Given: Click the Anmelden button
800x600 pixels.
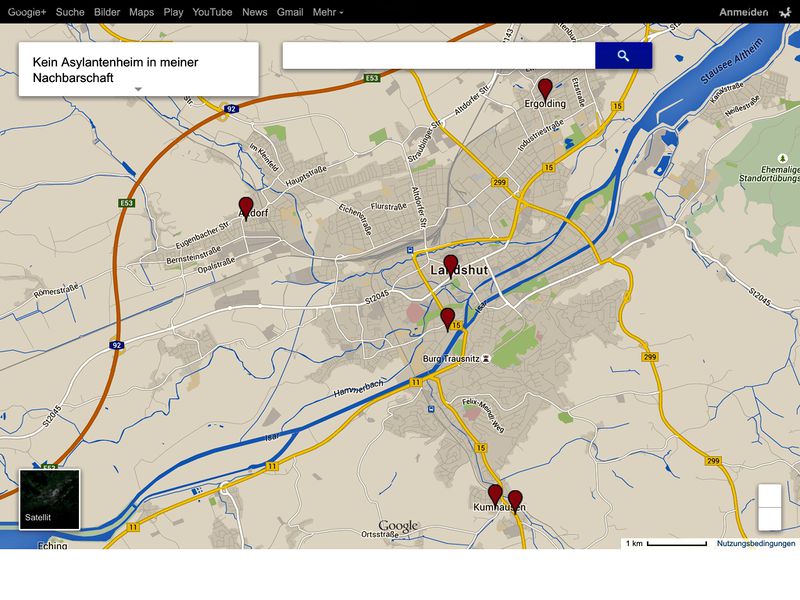Looking at the screenshot, I should tap(743, 12).
